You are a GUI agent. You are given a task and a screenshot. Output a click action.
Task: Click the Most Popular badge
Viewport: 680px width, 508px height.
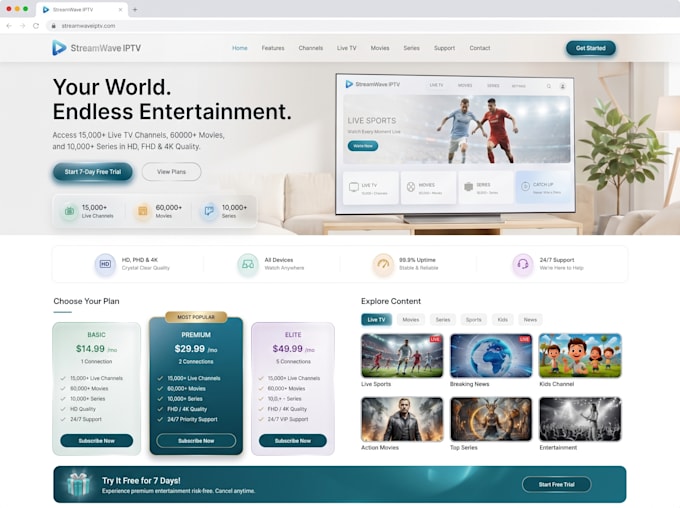point(196,317)
